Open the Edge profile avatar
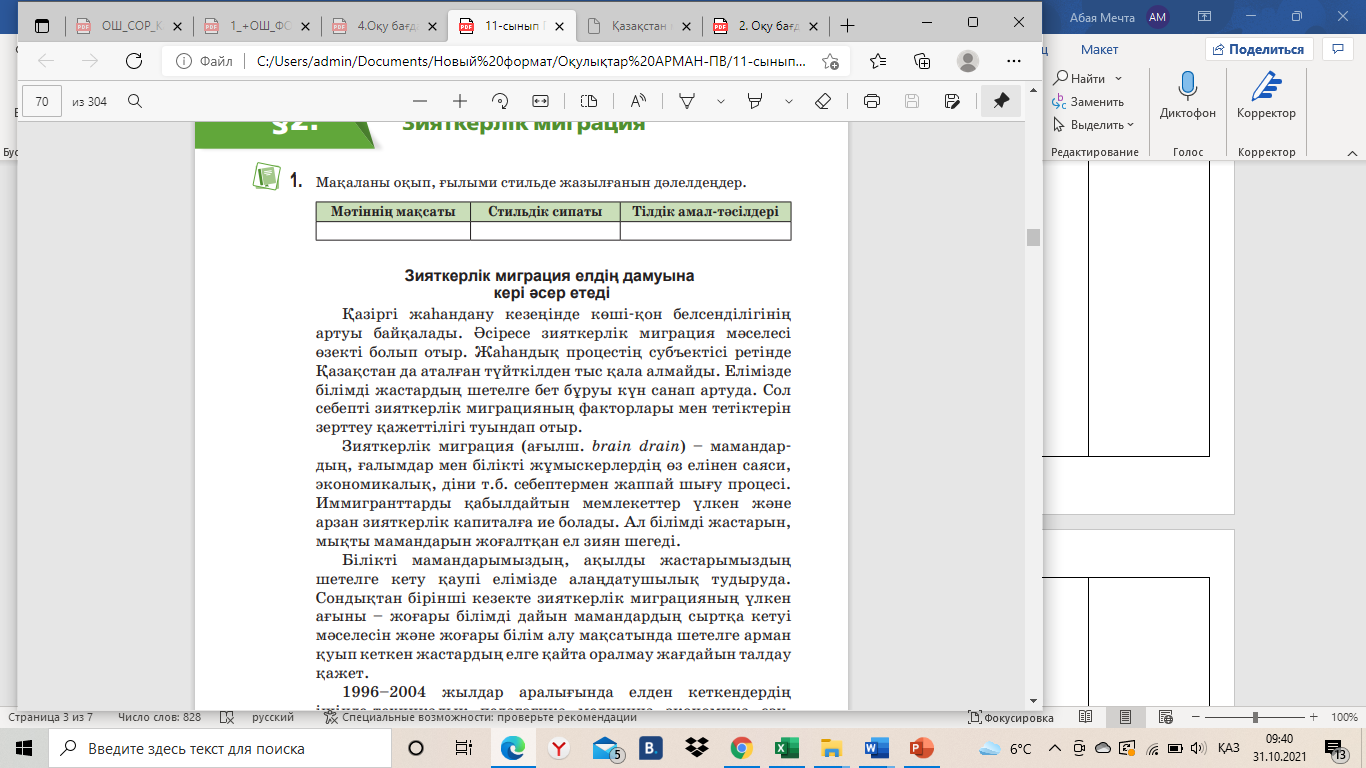The height and width of the screenshot is (768, 1366). click(967, 61)
